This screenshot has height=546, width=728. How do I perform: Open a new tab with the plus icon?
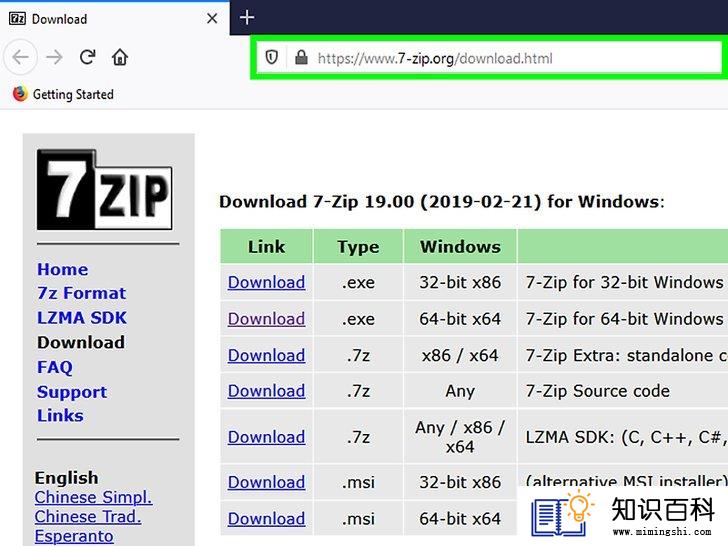click(247, 18)
